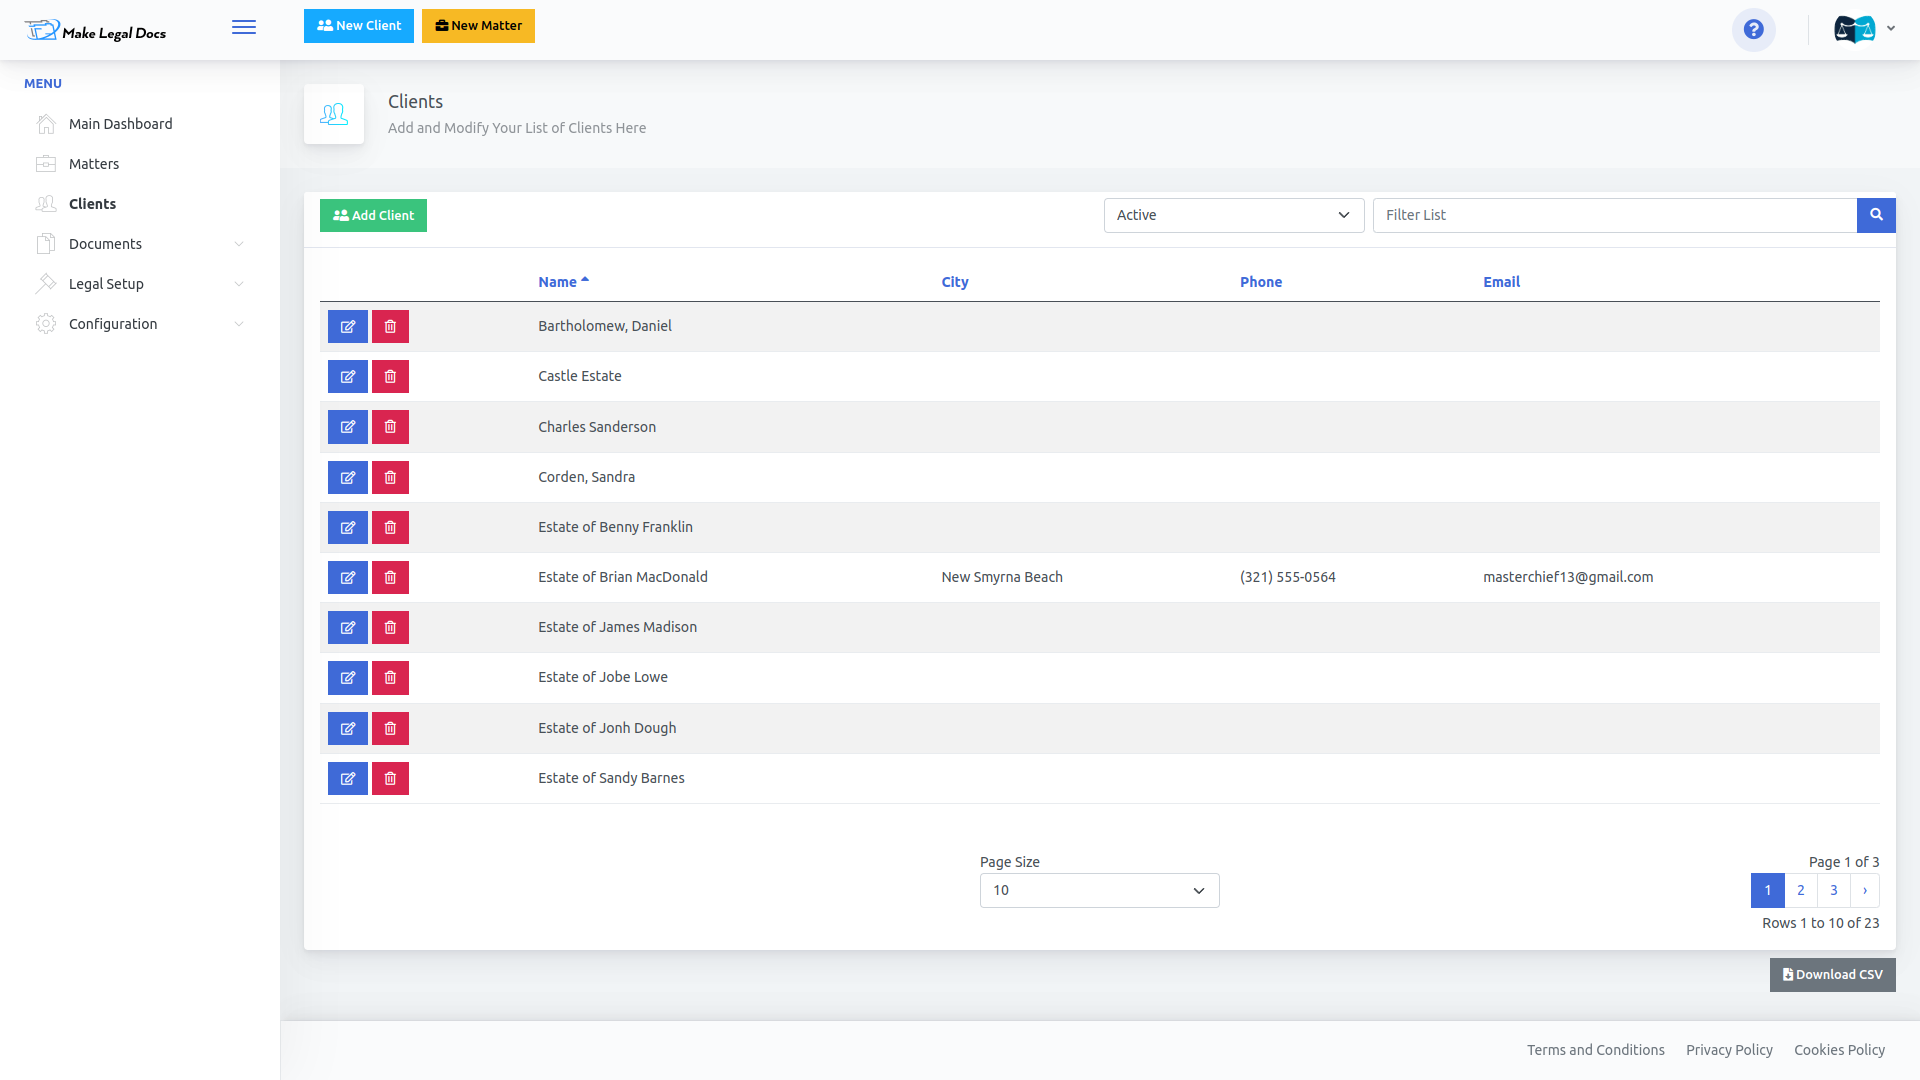1920x1080 pixels.
Task: Click in the Filter List field
Action: (1614, 215)
